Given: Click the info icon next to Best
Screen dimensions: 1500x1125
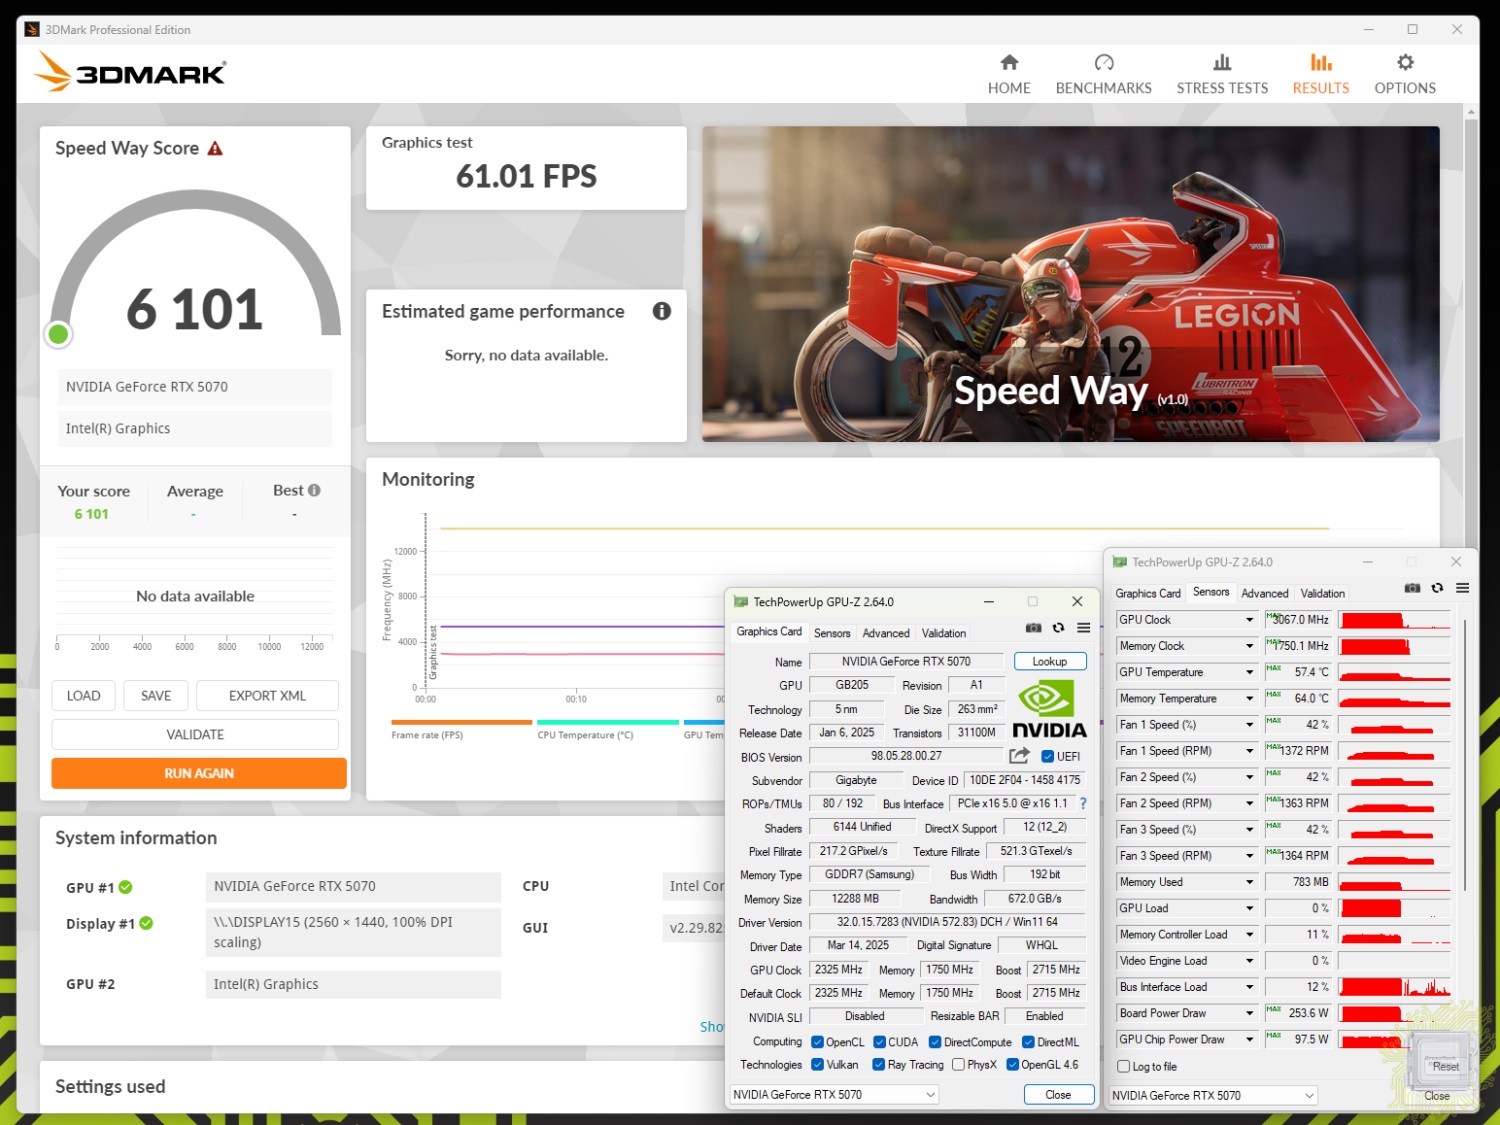Looking at the screenshot, I should (314, 490).
